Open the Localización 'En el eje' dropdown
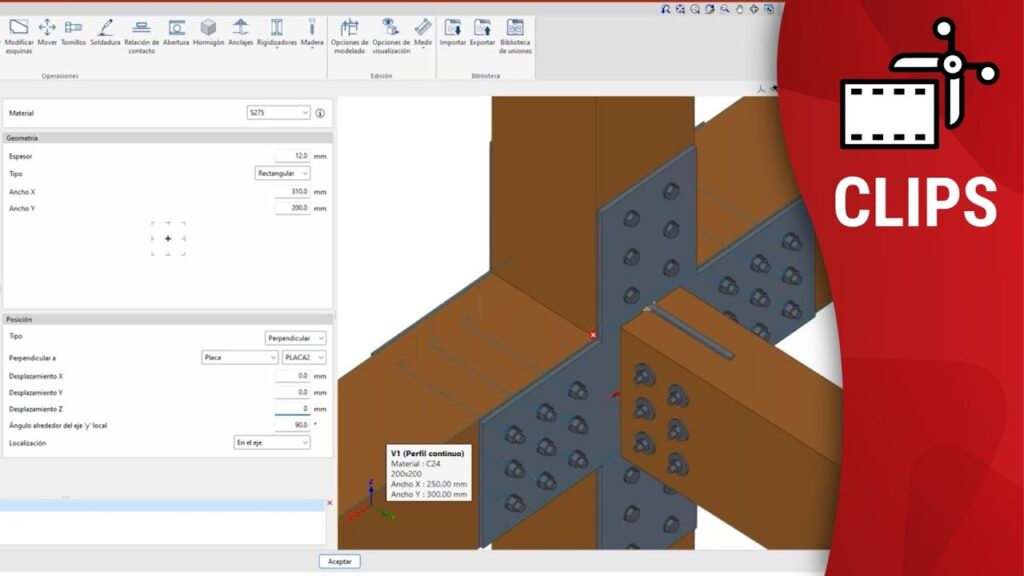Viewport: 1024px width, 576px height. (x=272, y=442)
